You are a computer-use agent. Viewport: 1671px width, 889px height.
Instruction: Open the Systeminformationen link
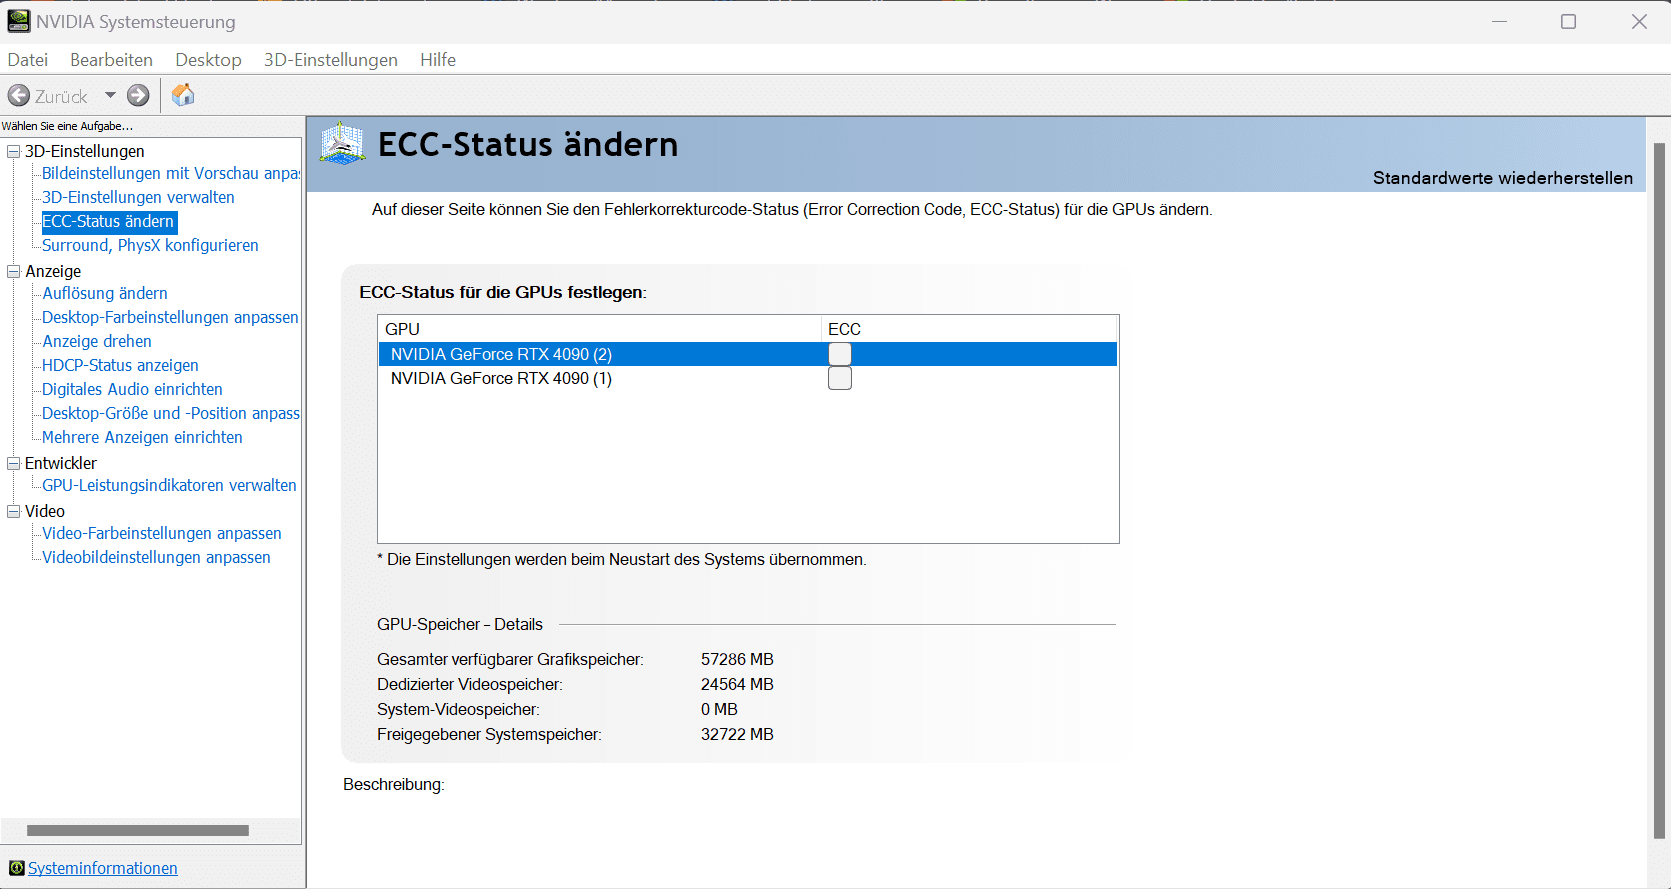point(103,868)
